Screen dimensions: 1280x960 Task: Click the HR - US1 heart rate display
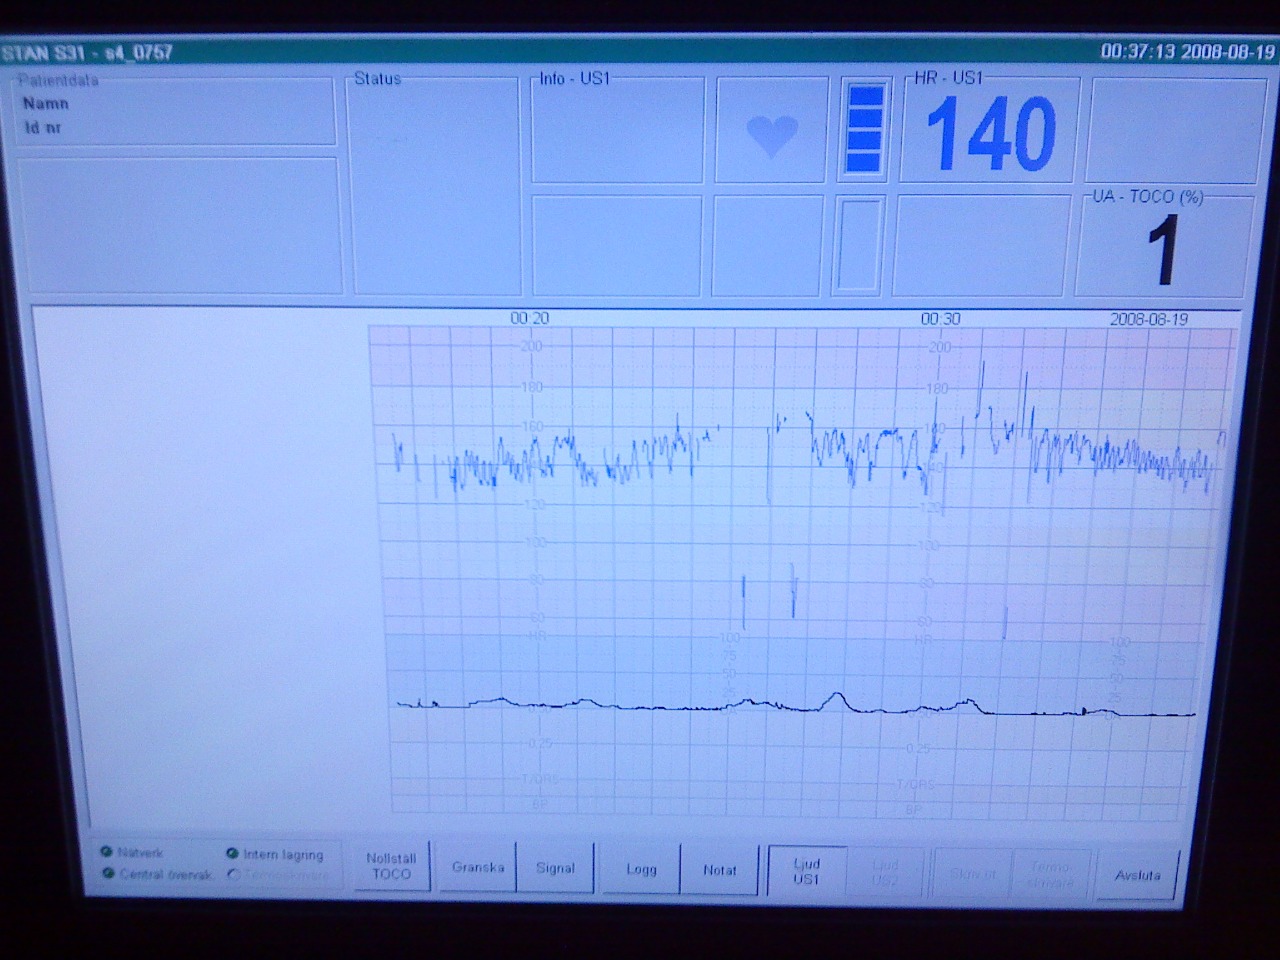coord(989,133)
